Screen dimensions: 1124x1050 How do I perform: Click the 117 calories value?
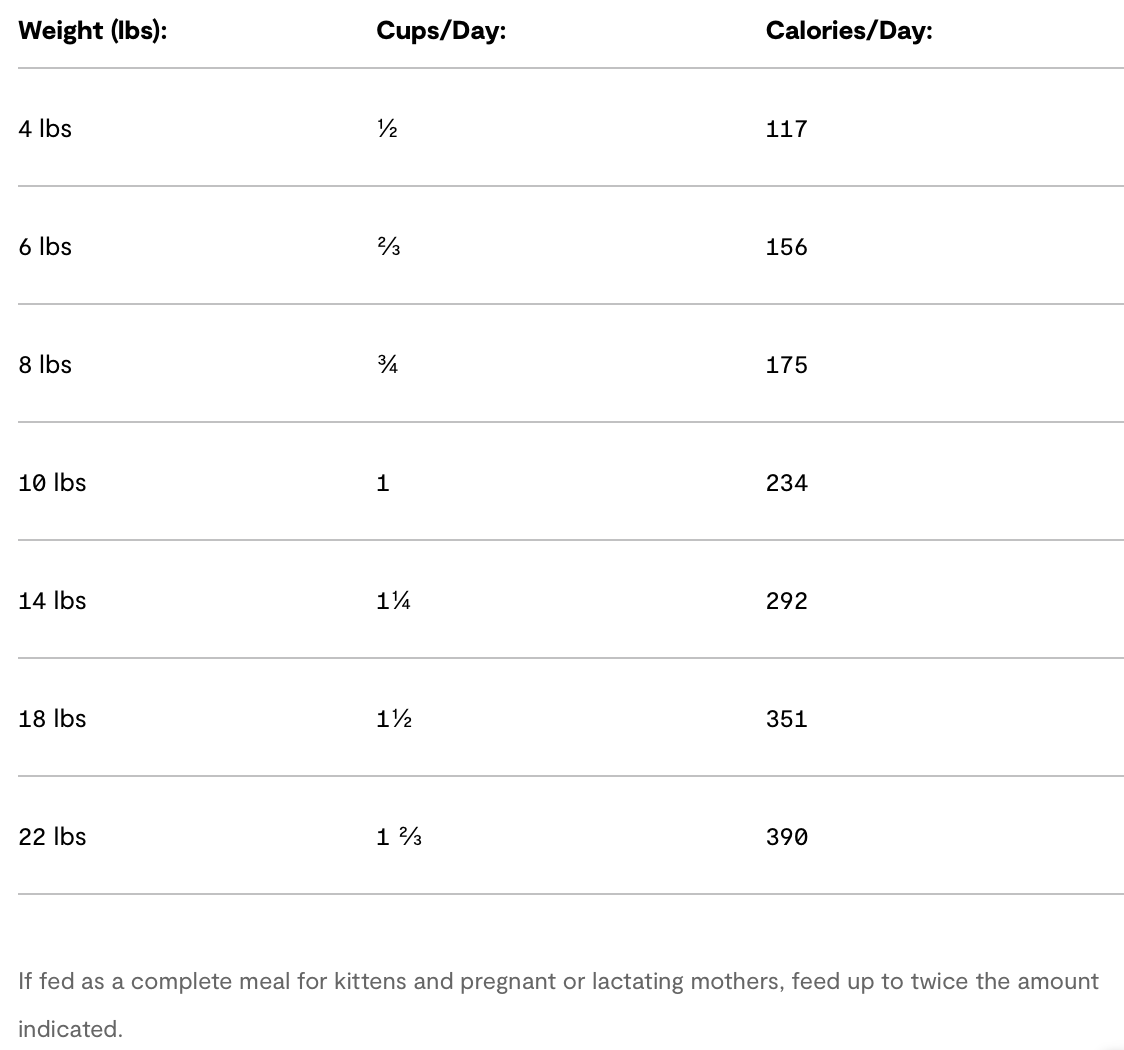786,129
